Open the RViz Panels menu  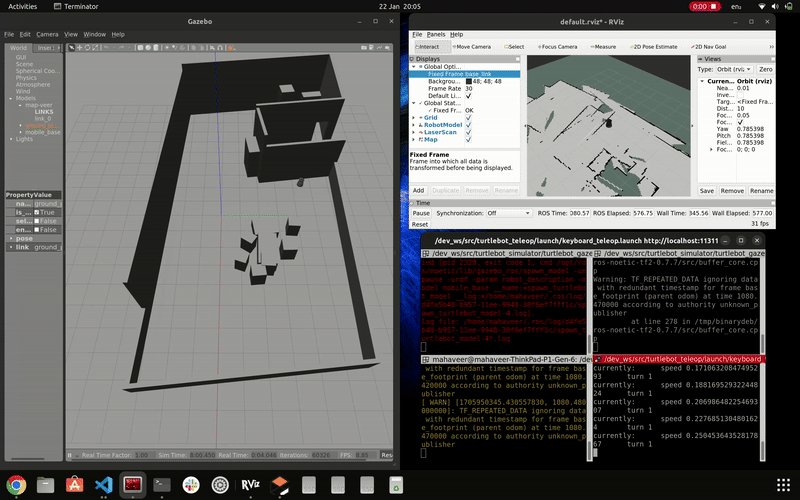[x=436, y=34]
